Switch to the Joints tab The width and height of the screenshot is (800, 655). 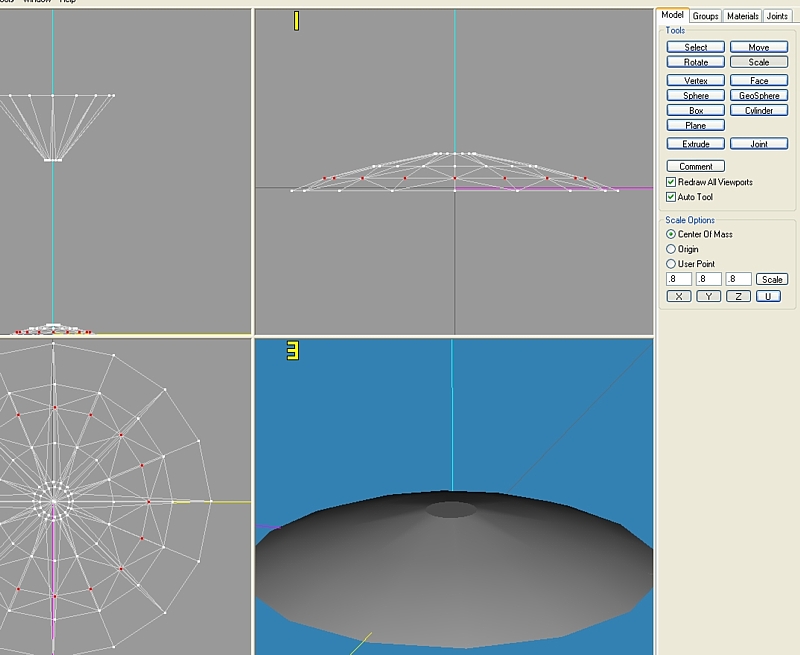[777, 16]
